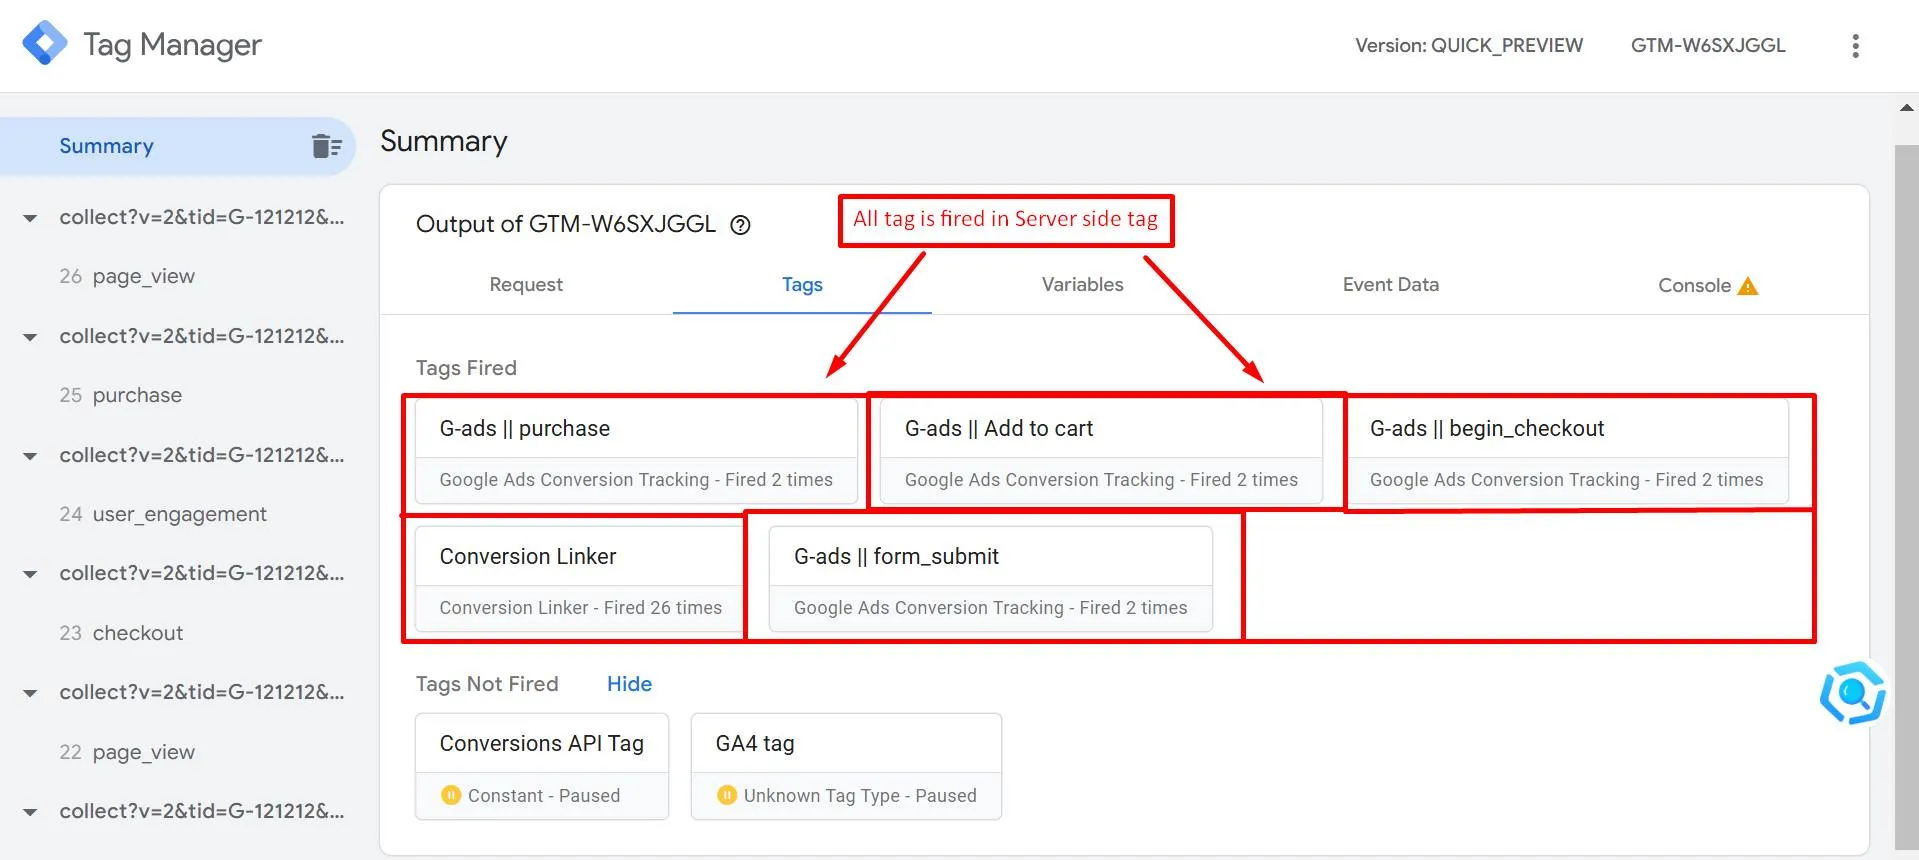Screen dimensions: 1919x860
Task: Switch to the Request tab
Action: (526, 285)
